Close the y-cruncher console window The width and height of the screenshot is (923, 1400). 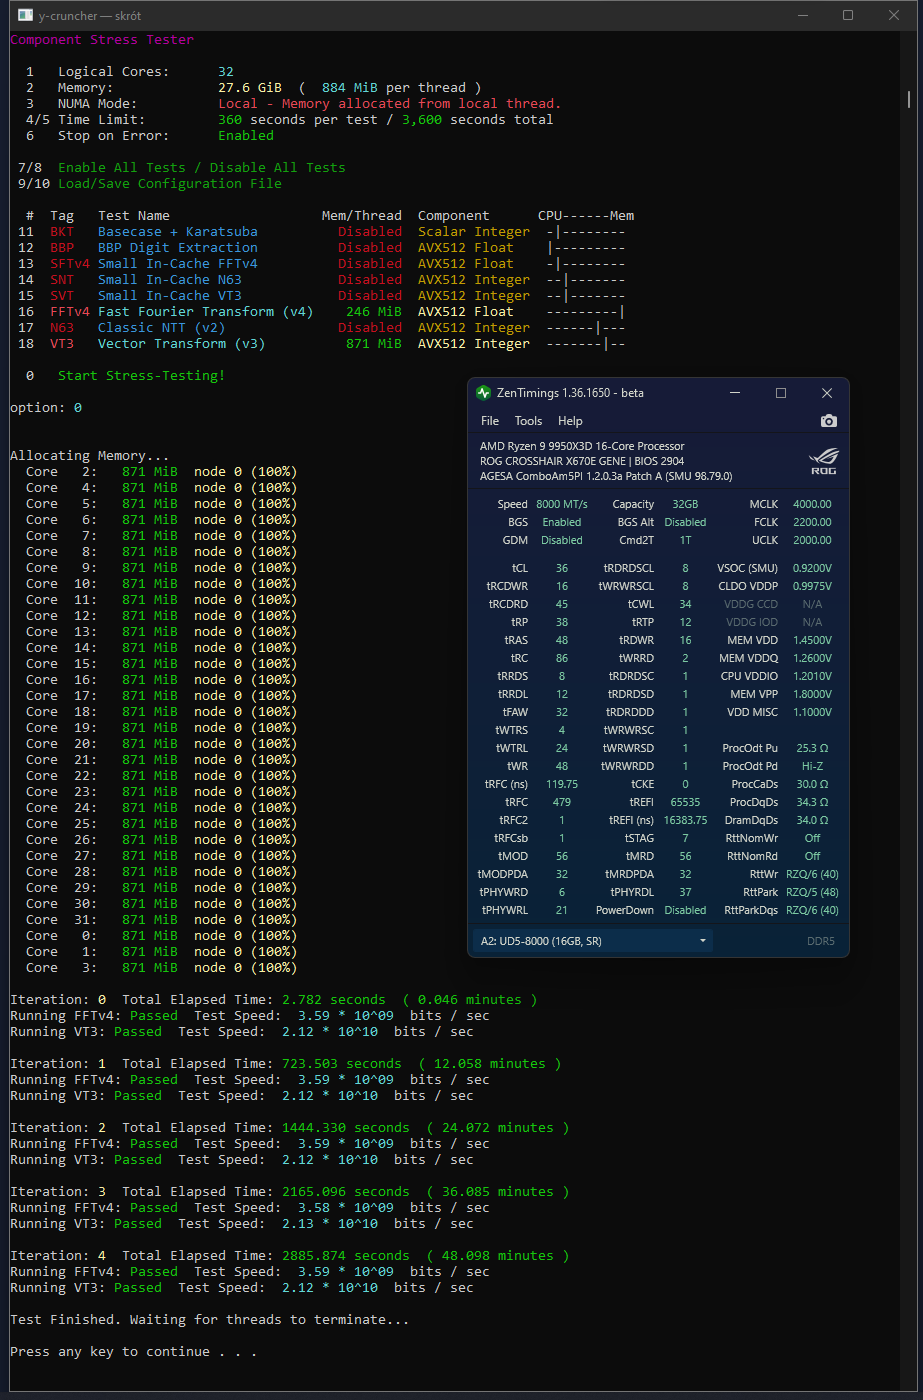[x=893, y=15]
